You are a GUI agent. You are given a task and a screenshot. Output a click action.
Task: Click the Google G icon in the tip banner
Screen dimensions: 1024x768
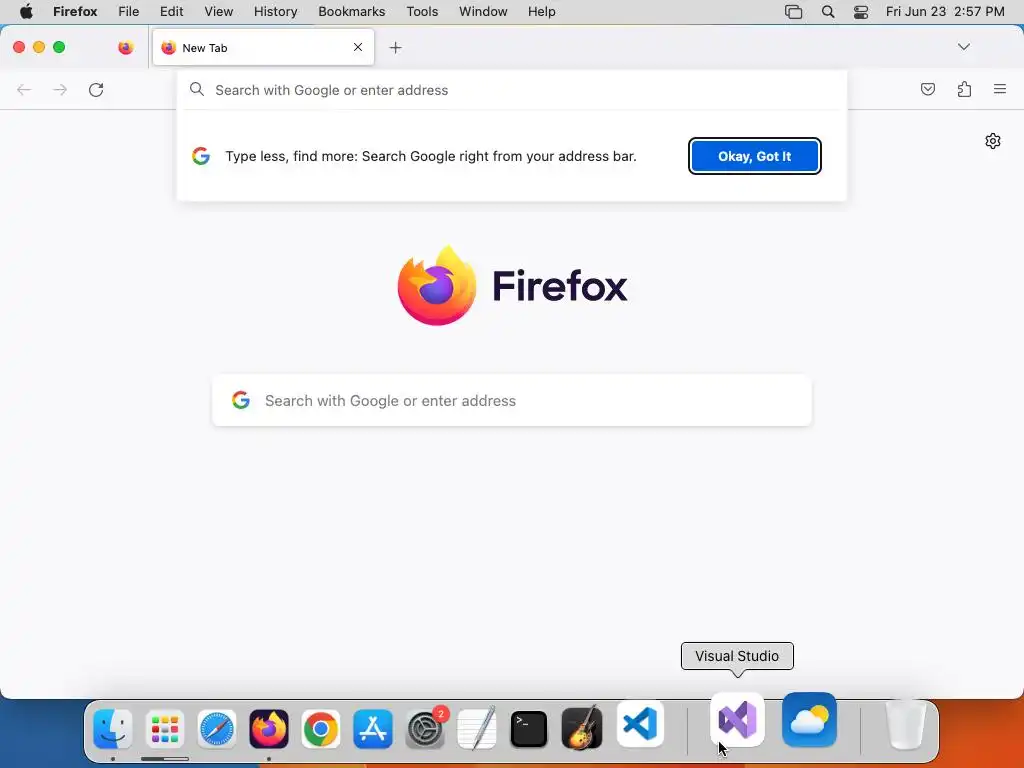coord(201,156)
